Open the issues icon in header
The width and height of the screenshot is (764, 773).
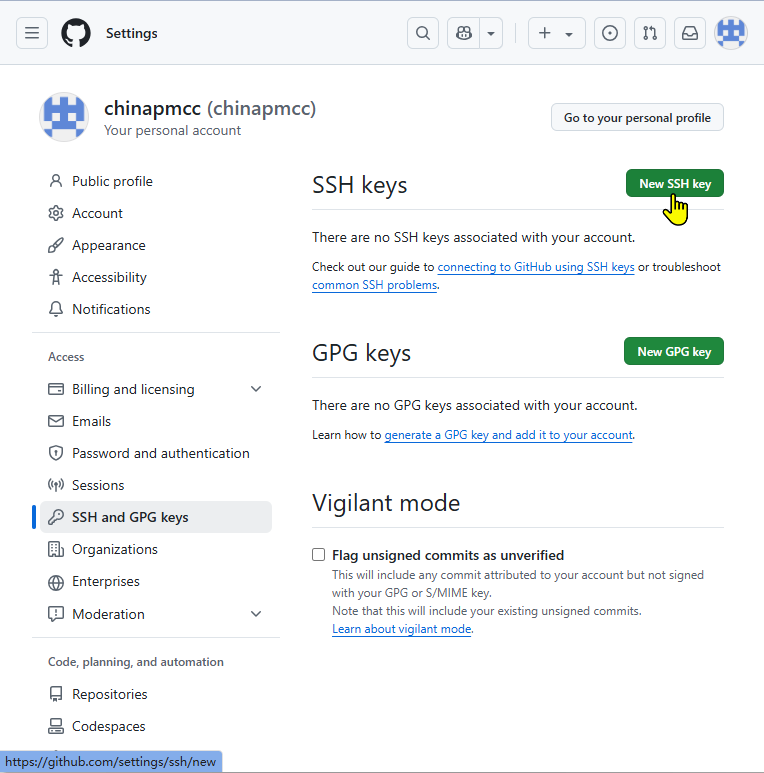pos(610,33)
